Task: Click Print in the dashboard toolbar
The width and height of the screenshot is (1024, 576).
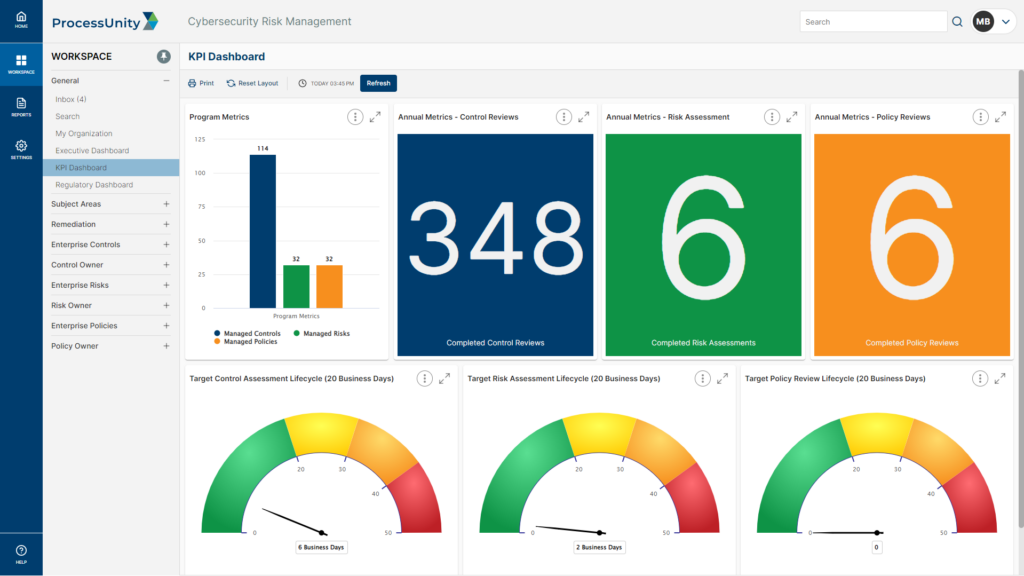Action: point(200,83)
